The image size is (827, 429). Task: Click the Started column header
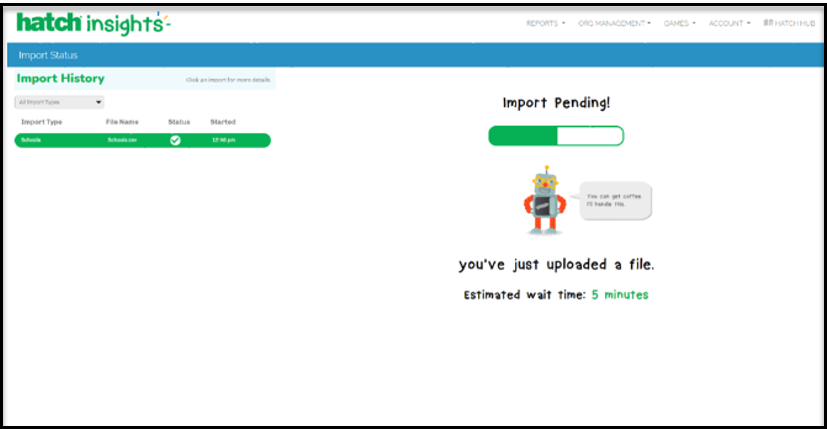pos(222,122)
